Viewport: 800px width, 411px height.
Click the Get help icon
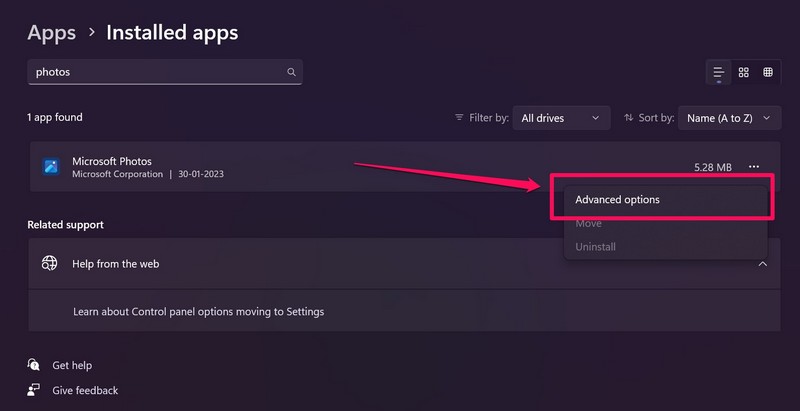[34, 365]
